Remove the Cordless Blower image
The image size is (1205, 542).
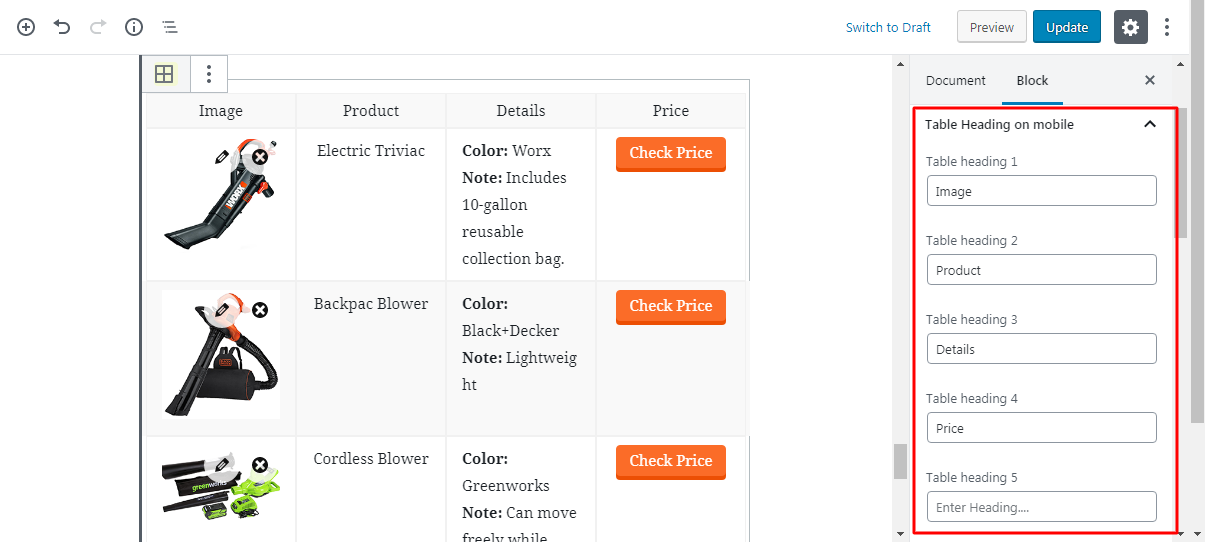click(259, 465)
